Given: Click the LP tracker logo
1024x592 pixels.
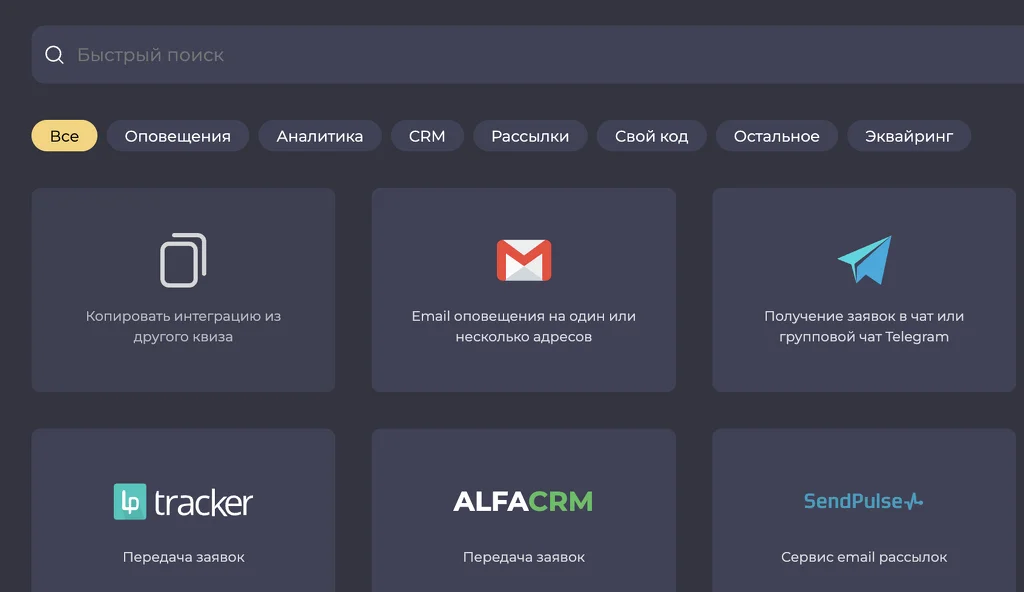Looking at the screenshot, I should click(x=184, y=502).
